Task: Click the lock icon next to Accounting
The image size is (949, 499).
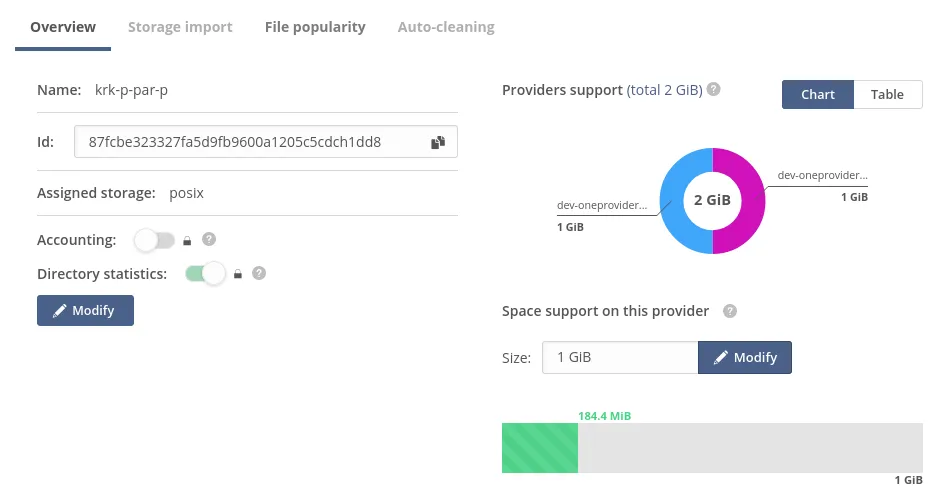Action: (187, 240)
